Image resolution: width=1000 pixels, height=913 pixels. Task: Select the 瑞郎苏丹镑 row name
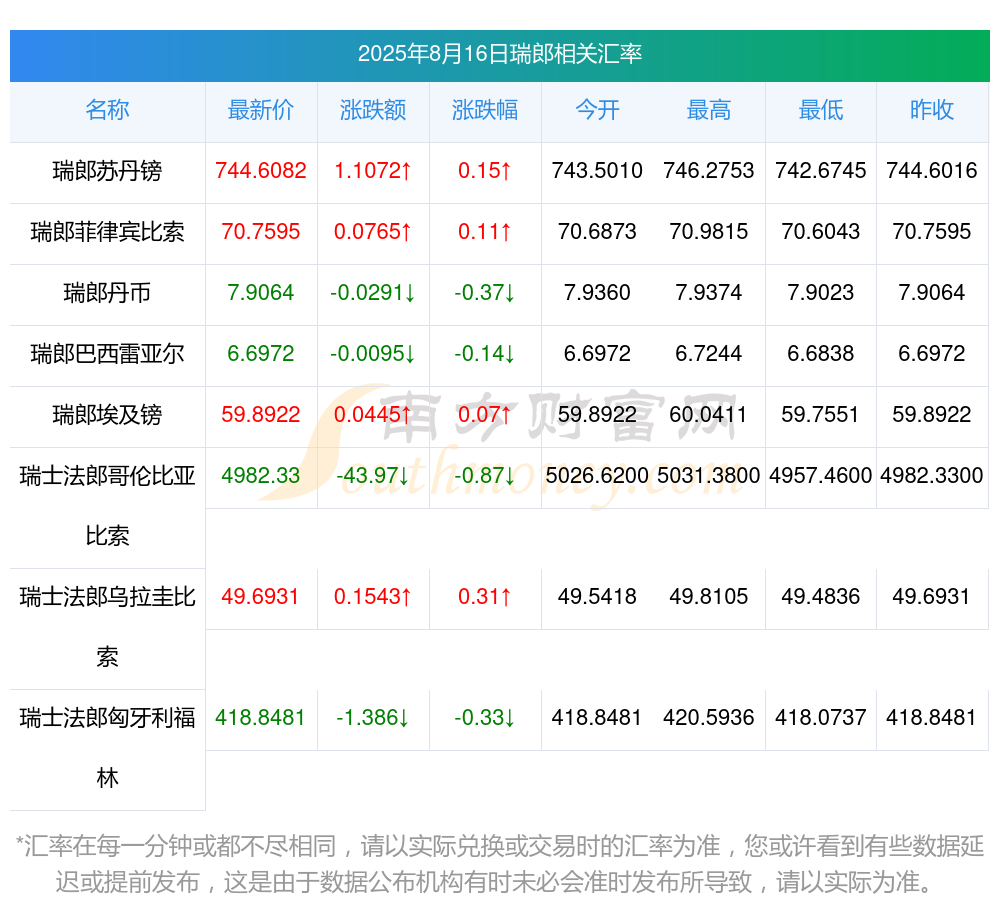(107, 171)
